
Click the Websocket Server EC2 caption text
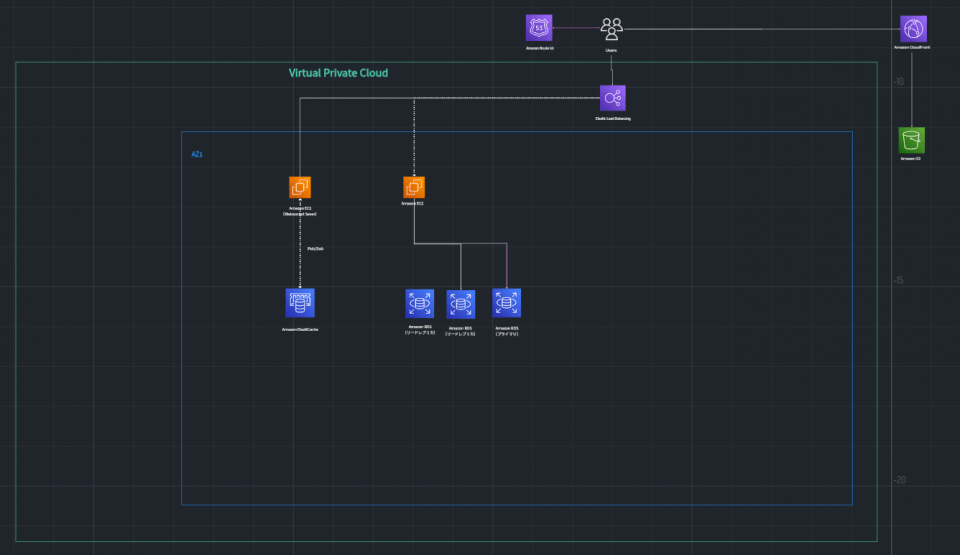click(300, 211)
